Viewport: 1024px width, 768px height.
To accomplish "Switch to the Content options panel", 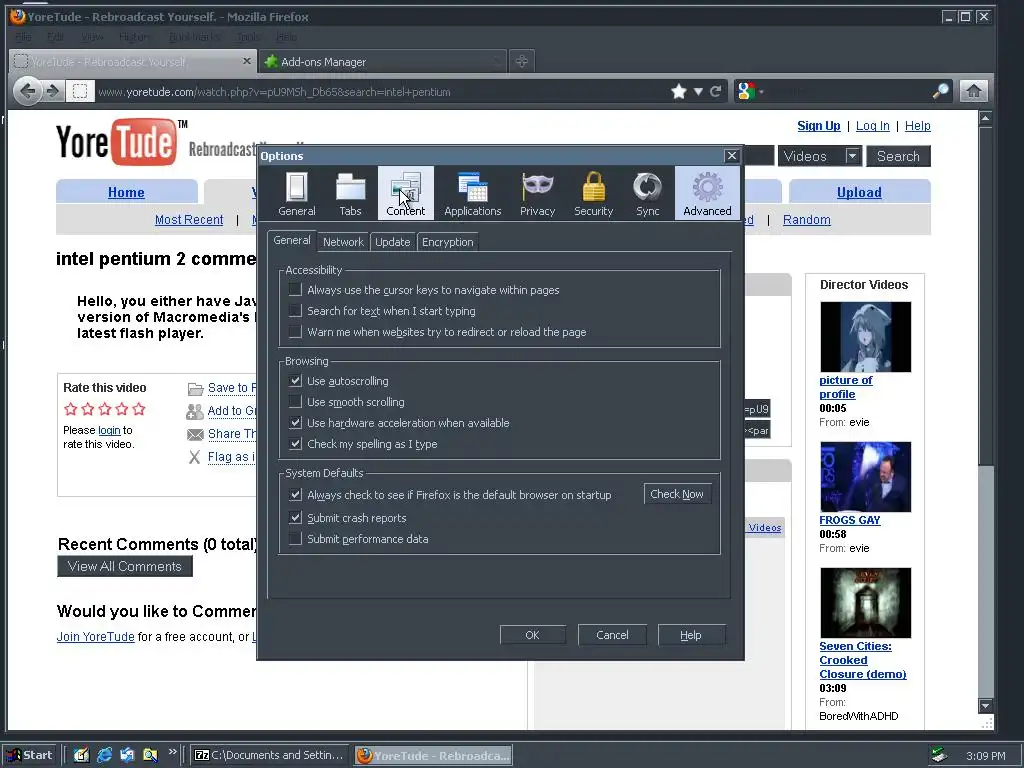I will pos(406,193).
